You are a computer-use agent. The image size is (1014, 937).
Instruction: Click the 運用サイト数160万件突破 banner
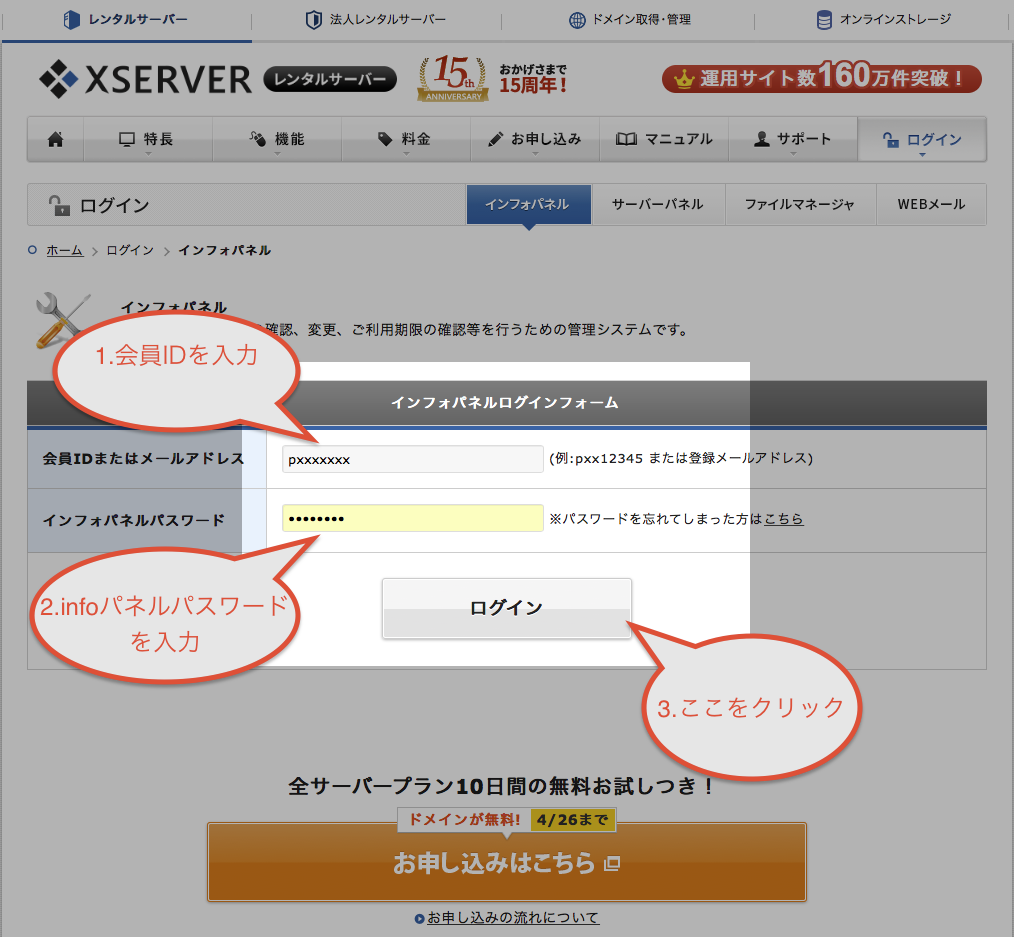click(822, 78)
